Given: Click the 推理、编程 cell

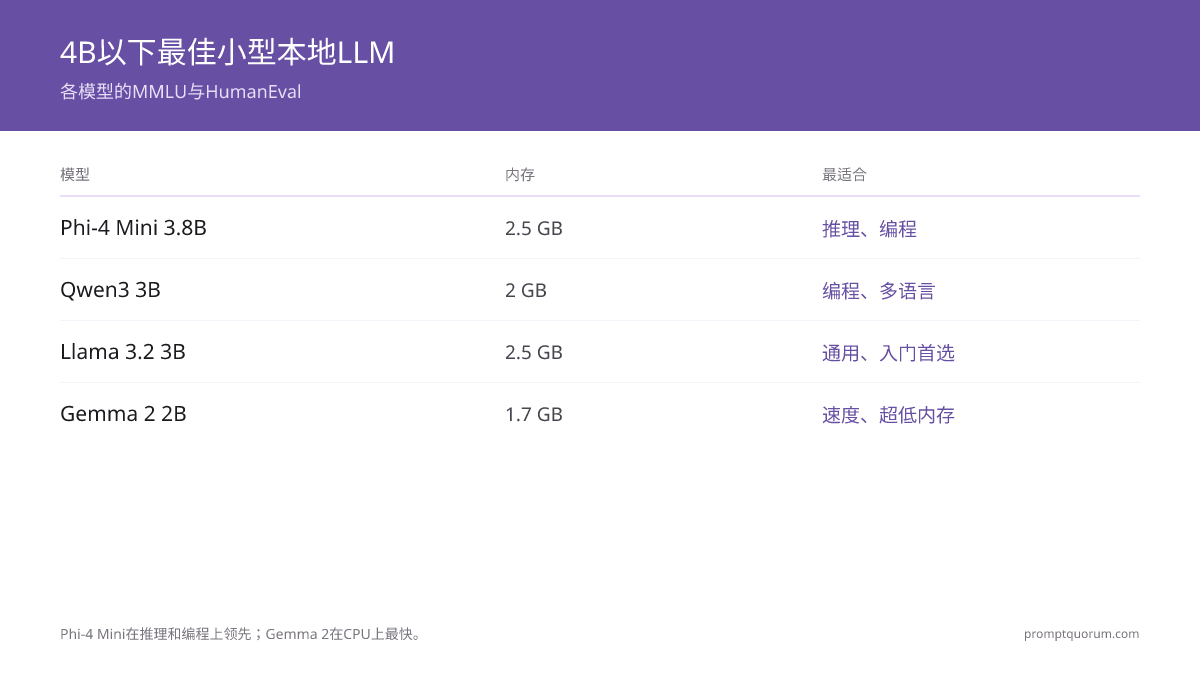Looking at the screenshot, I should [x=869, y=229].
